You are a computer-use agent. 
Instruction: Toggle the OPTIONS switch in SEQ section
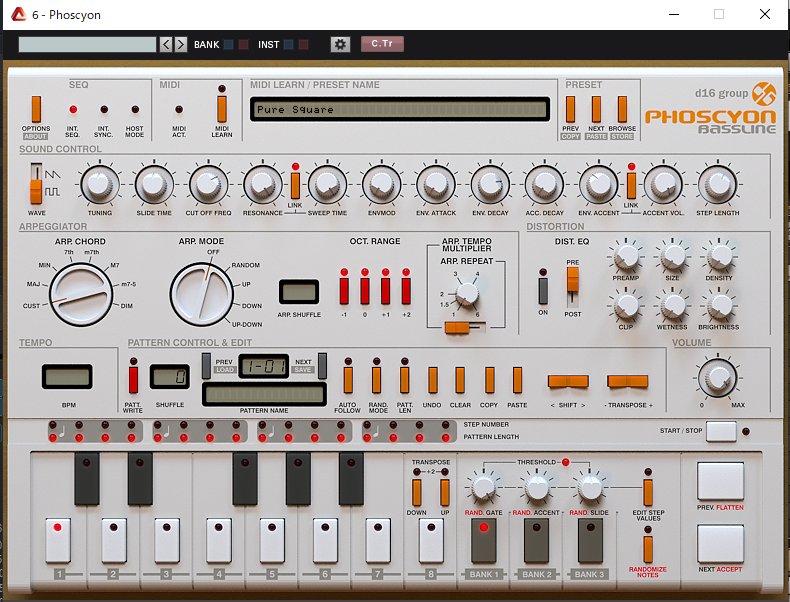pos(36,109)
